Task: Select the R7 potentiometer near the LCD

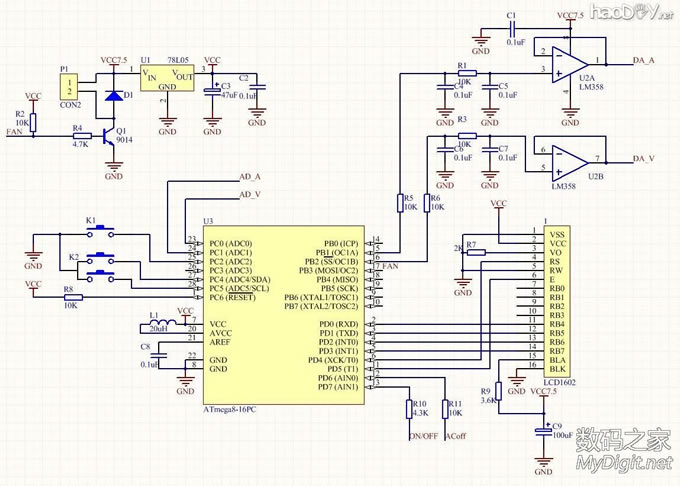Action: coord(467,250)
